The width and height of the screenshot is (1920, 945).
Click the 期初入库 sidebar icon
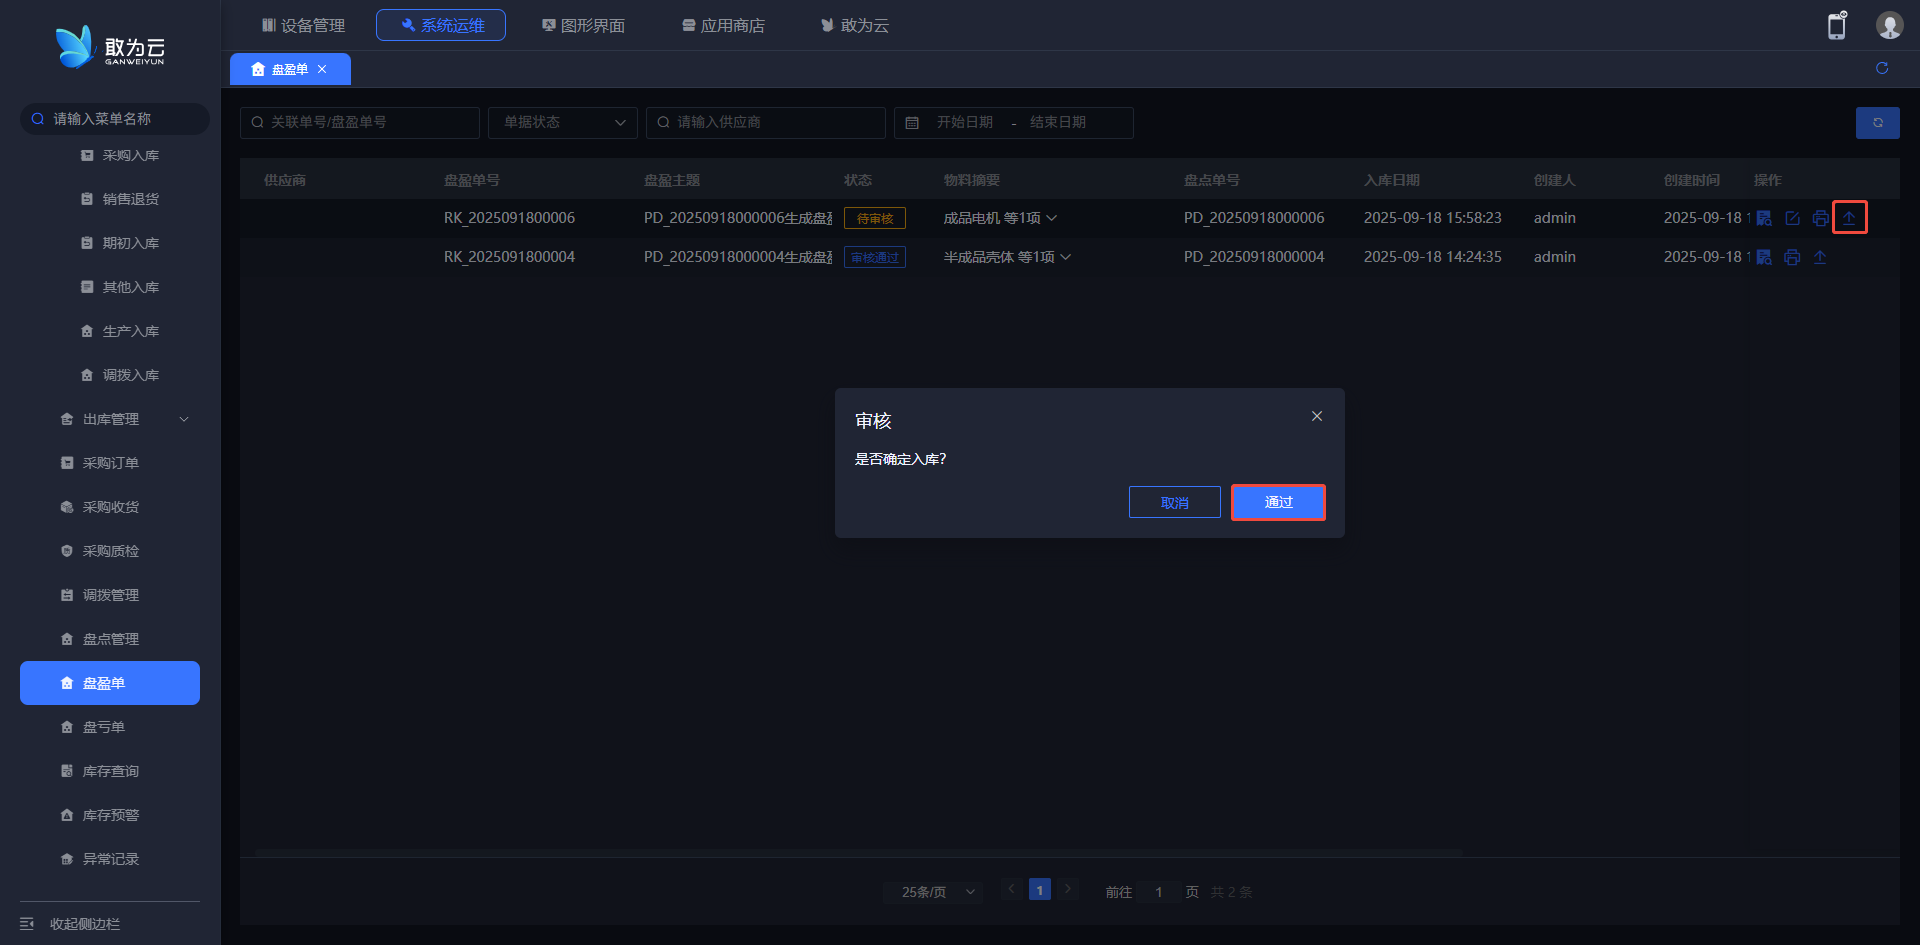click(x=87, y=243)
